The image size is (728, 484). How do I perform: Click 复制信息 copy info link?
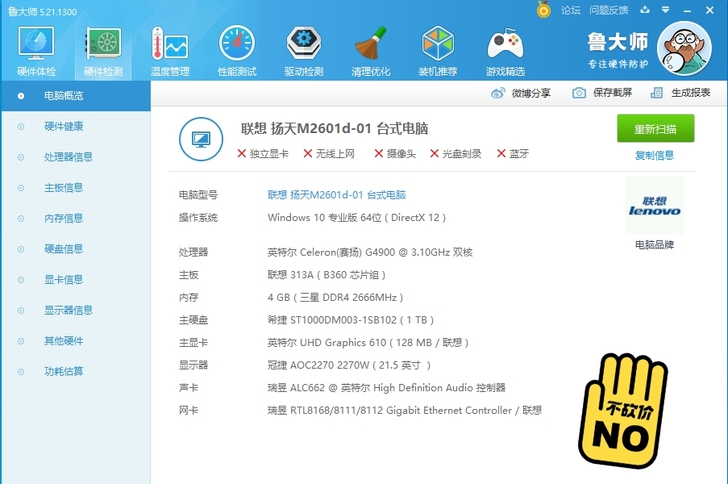[x=655, y=156]
